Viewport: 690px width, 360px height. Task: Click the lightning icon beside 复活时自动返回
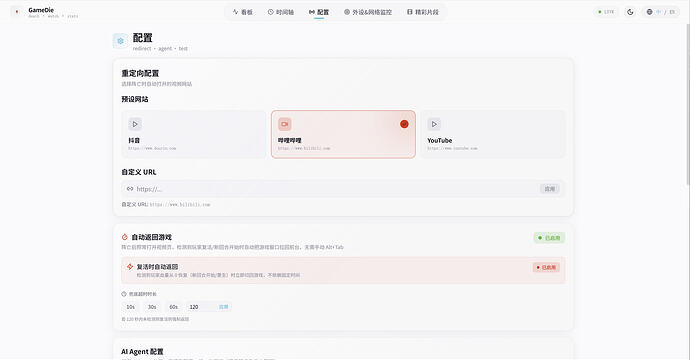[130, 267]
